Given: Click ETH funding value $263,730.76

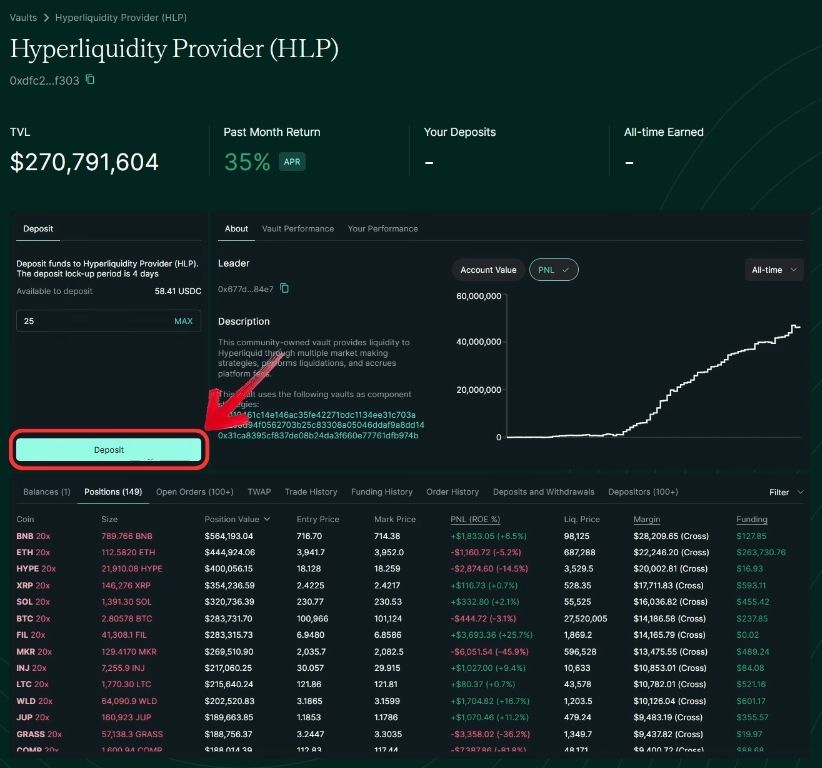Looking at the screenshot, I should point(761,552).
